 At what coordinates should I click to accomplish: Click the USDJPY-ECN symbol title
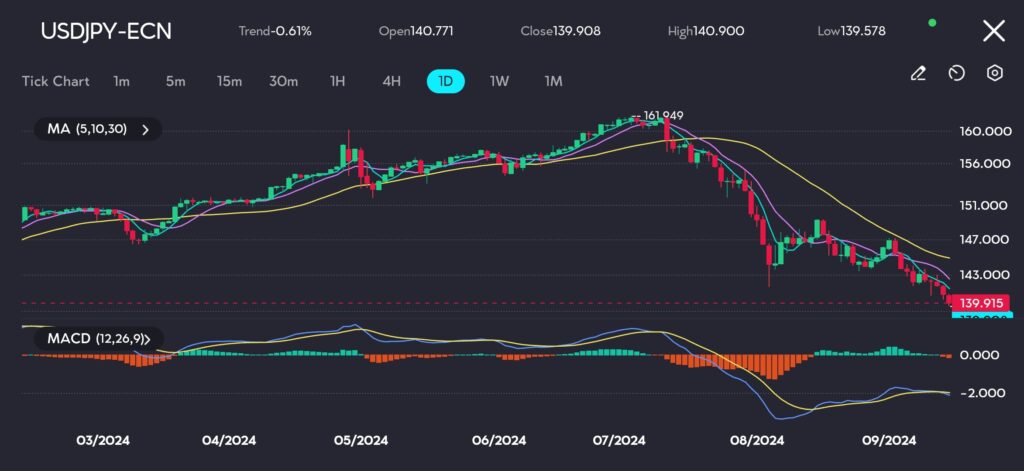tap(105, 31)
